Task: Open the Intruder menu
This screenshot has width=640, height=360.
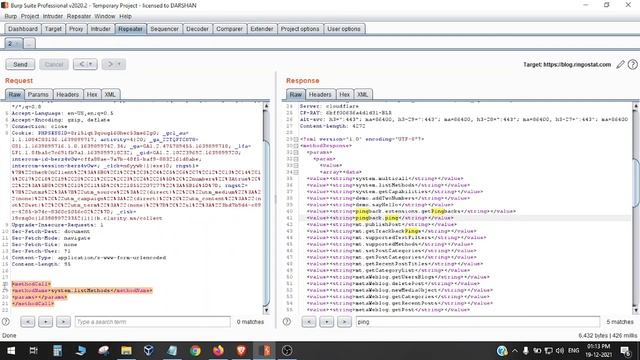Action: (x=53, y=16)
